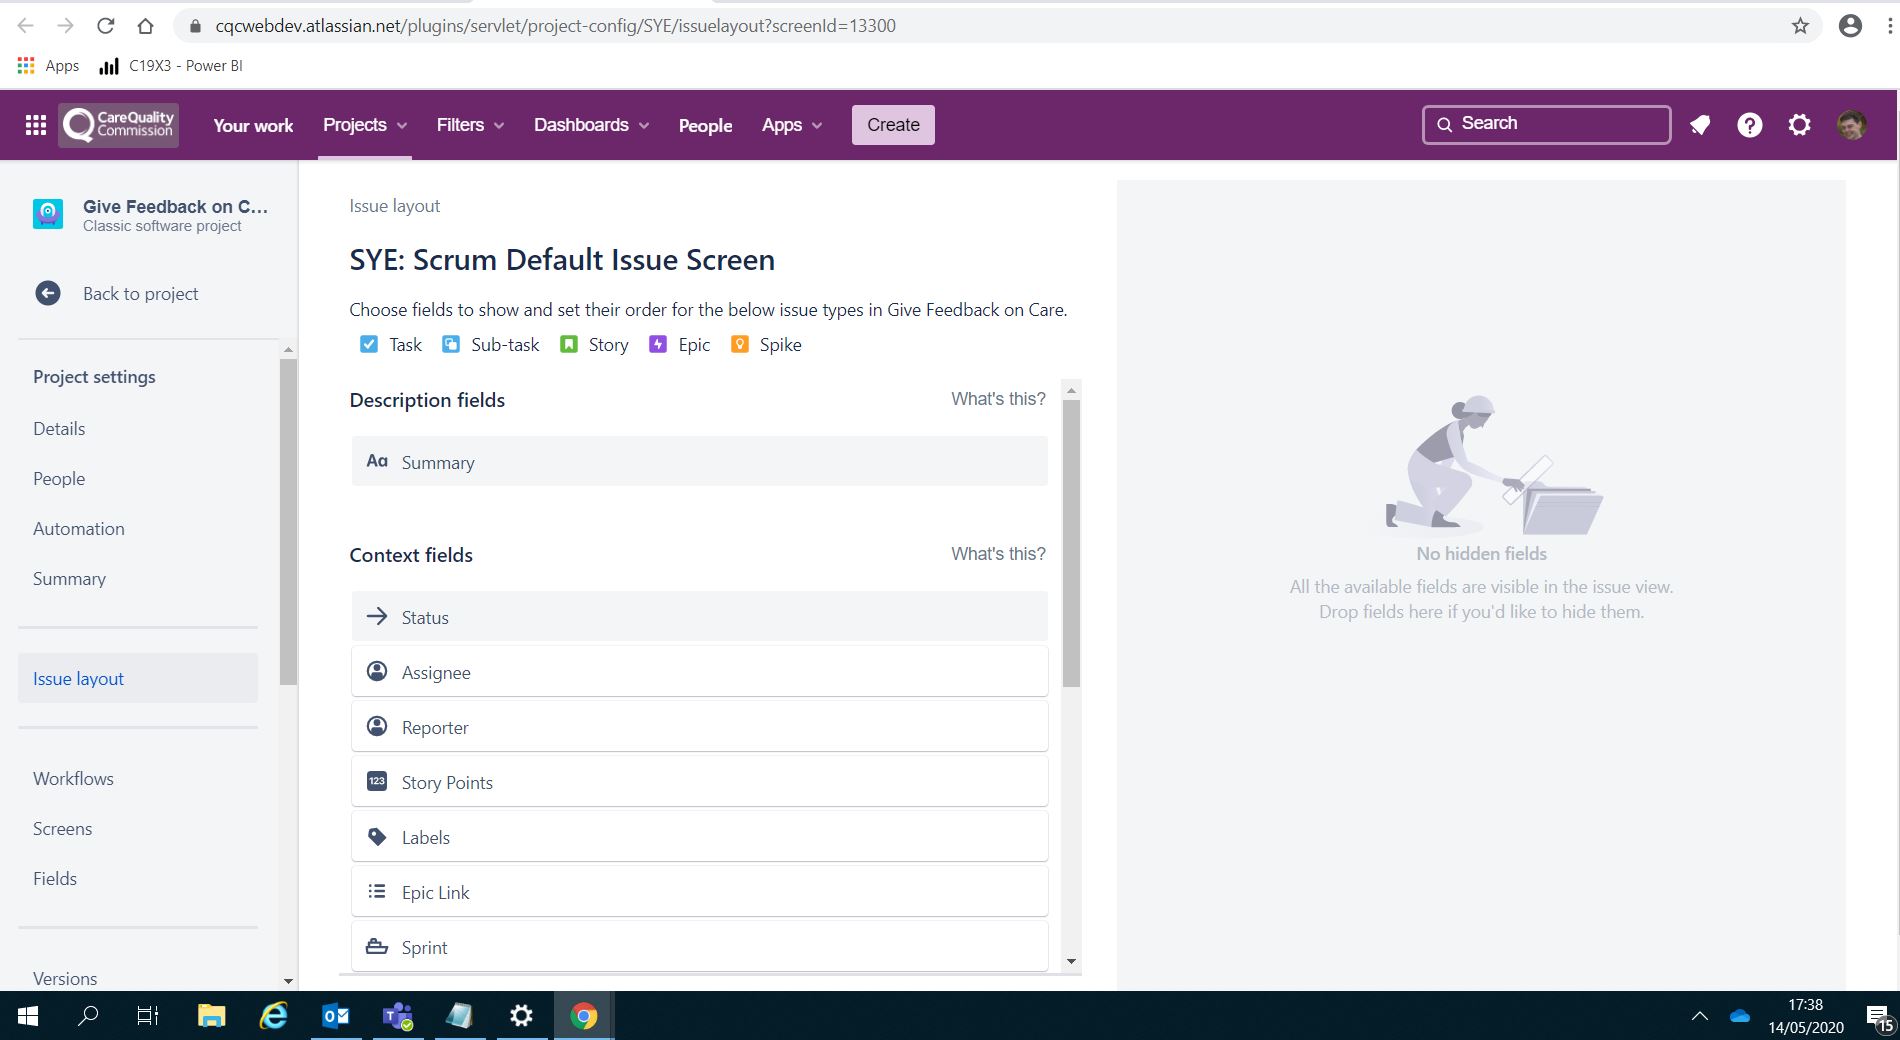Open Versions in sidebar

(x=65, y=978)
